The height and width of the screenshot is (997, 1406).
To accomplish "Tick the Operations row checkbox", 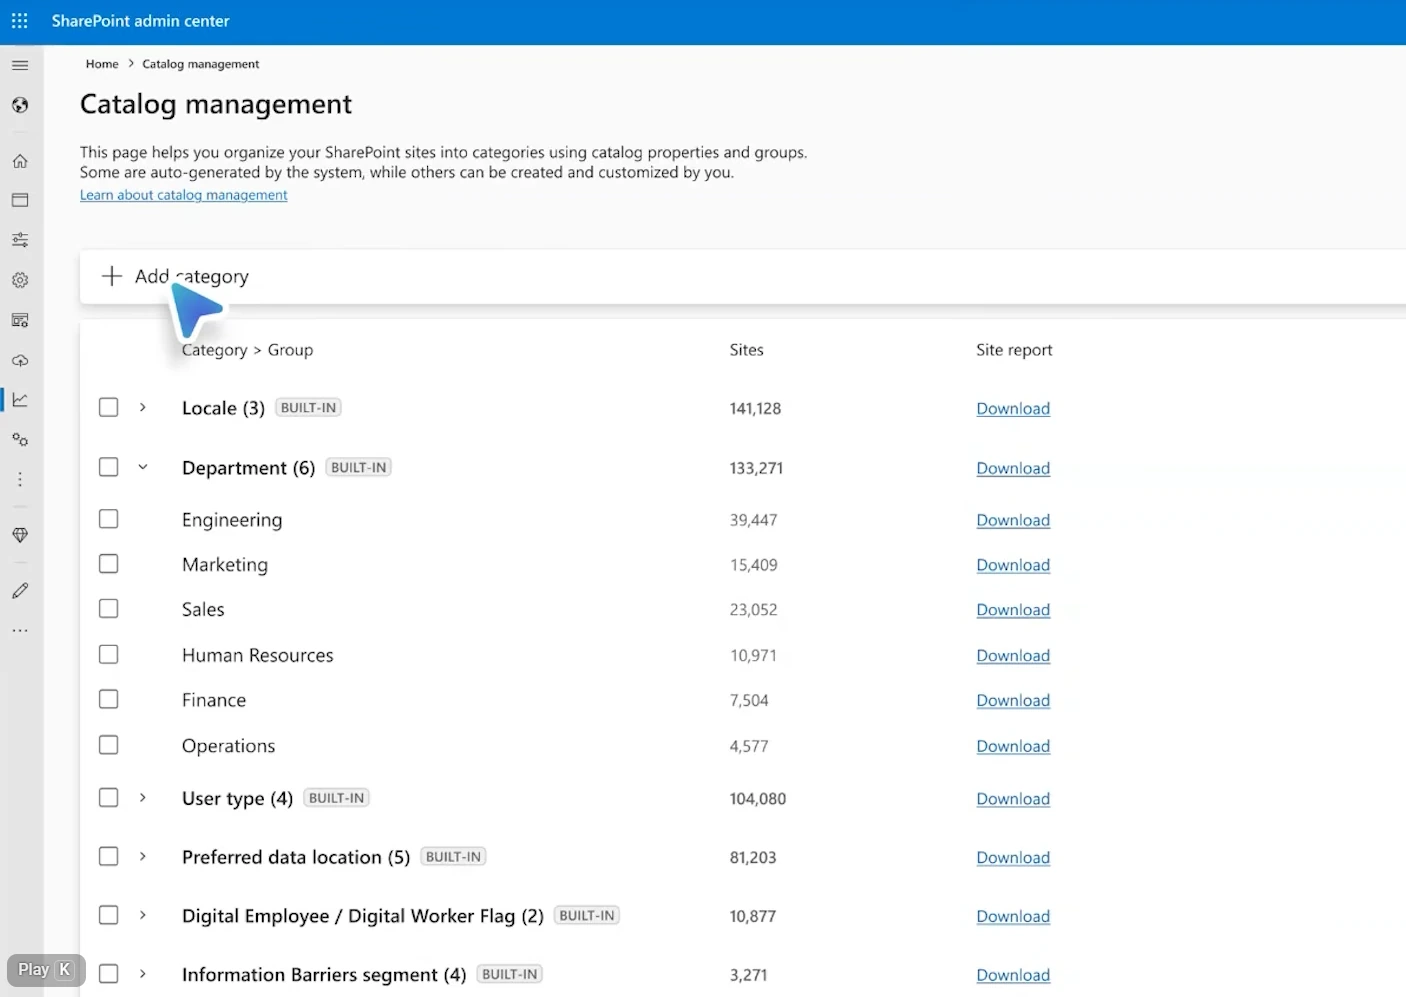I will 109,745.
